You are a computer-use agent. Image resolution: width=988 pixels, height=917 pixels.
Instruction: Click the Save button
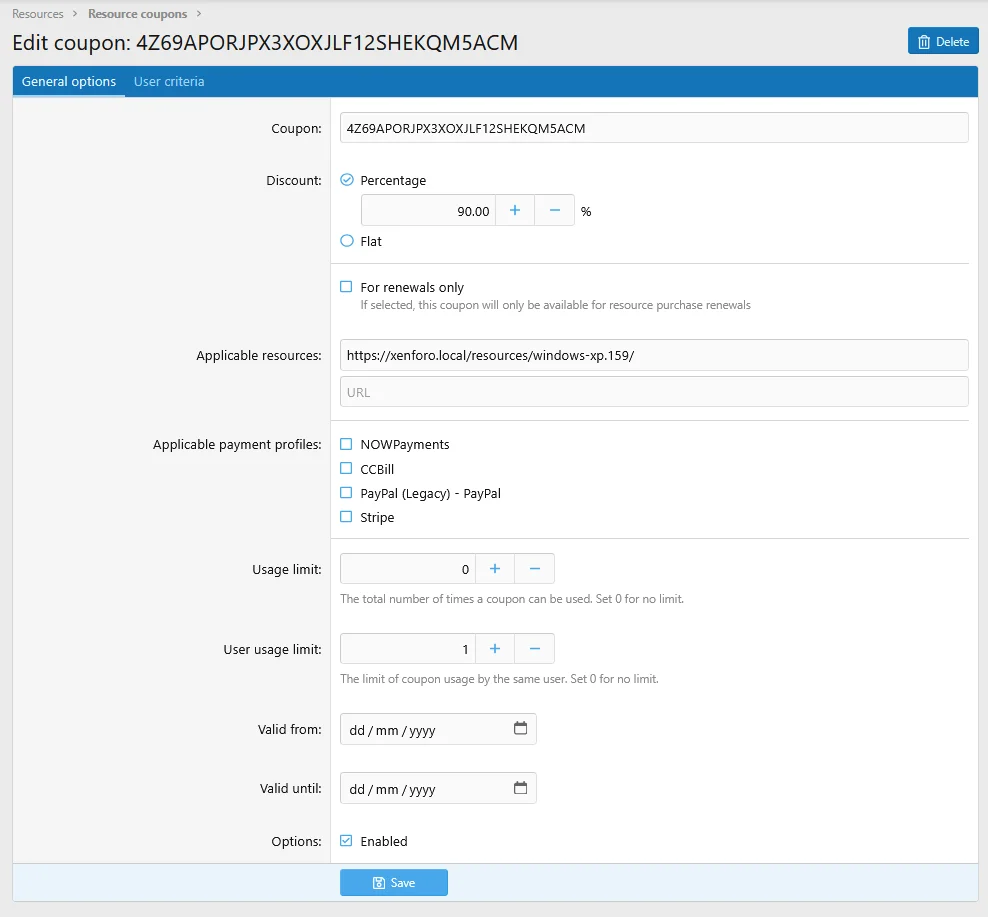point(394,883)
